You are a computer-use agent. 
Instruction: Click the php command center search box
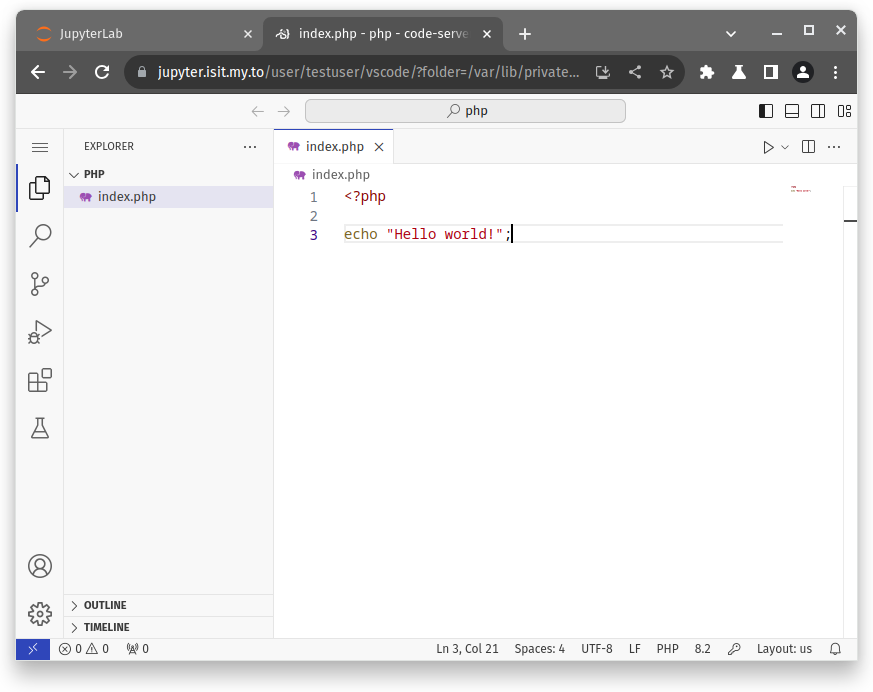point(465,111)
